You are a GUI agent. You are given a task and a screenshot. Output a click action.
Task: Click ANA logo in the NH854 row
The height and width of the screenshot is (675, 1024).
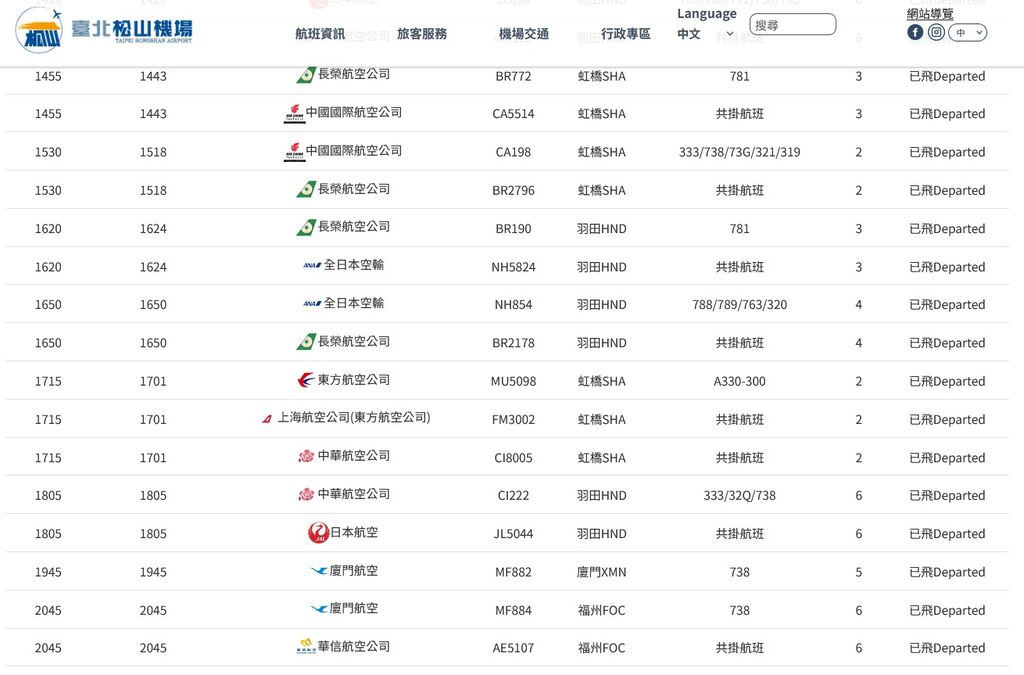coord(312,304)
